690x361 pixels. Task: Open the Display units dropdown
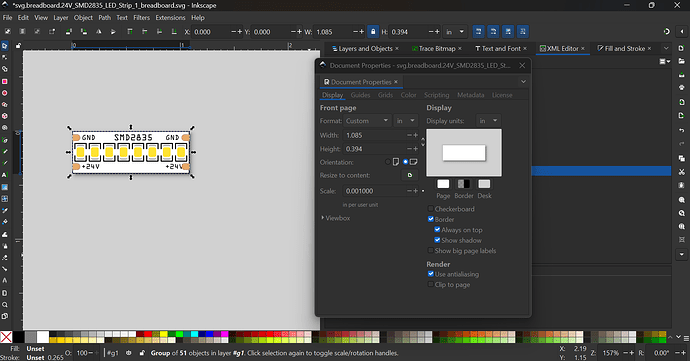[488, 121]
